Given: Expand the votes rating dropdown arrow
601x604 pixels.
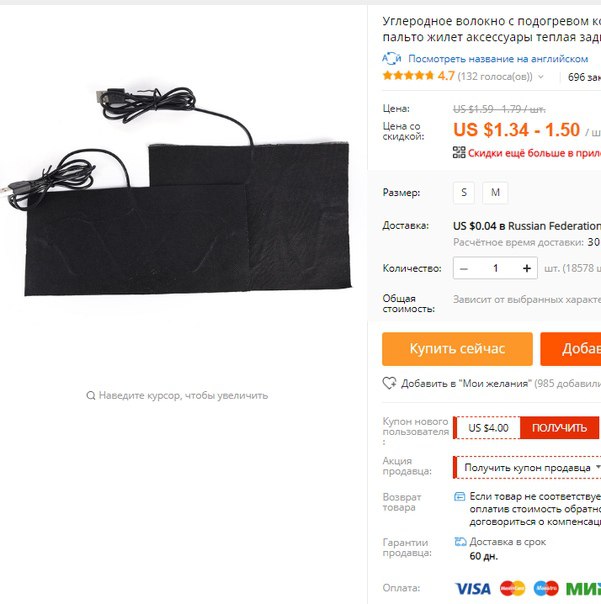Looking at the screenshot, I should pyautogui.click(x=541, y=76).
